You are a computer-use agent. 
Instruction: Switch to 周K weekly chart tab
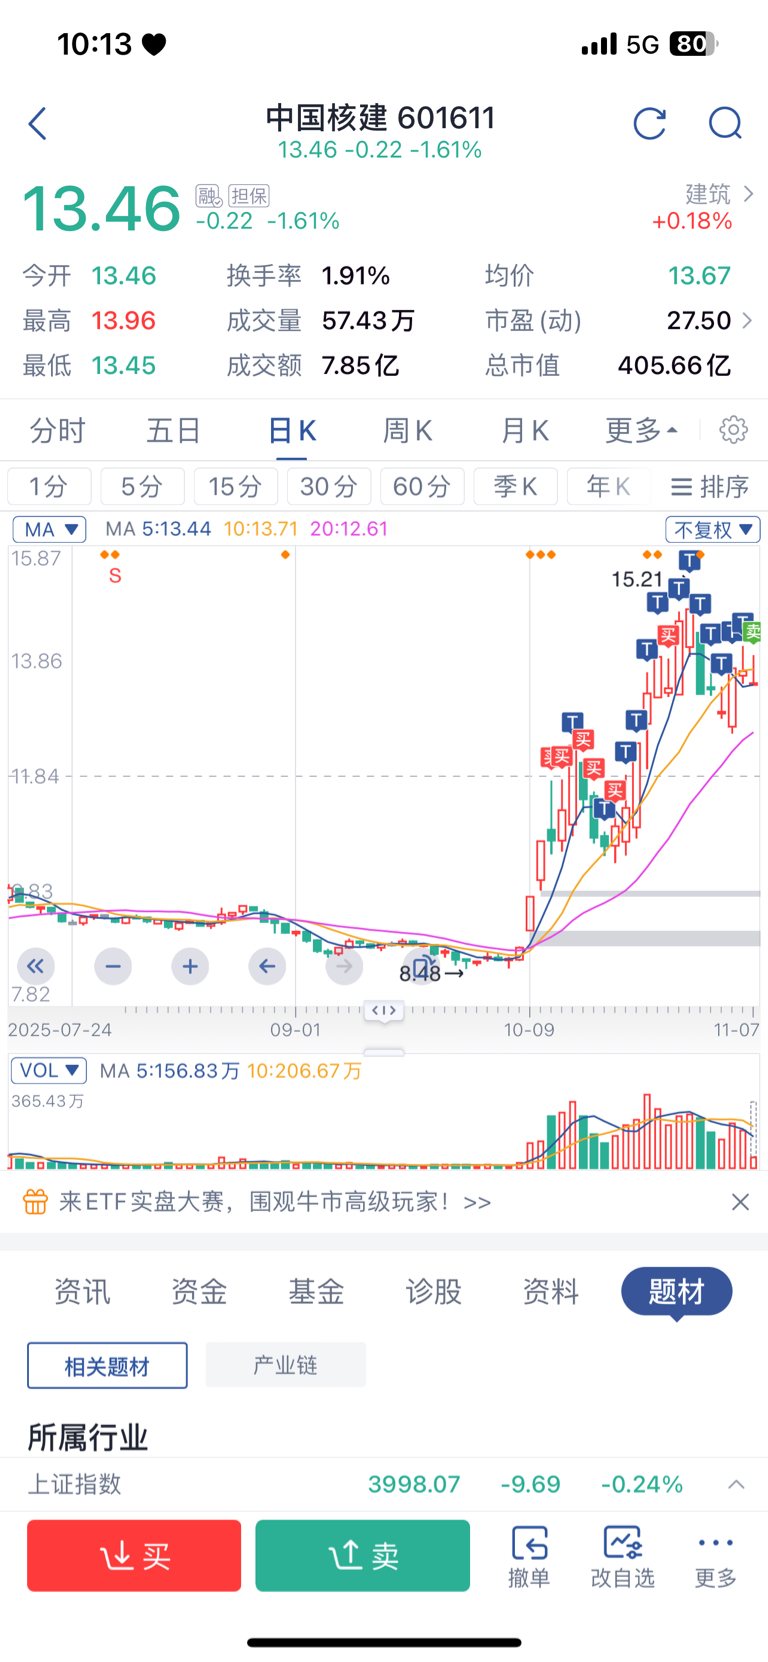tap(408, 431)
